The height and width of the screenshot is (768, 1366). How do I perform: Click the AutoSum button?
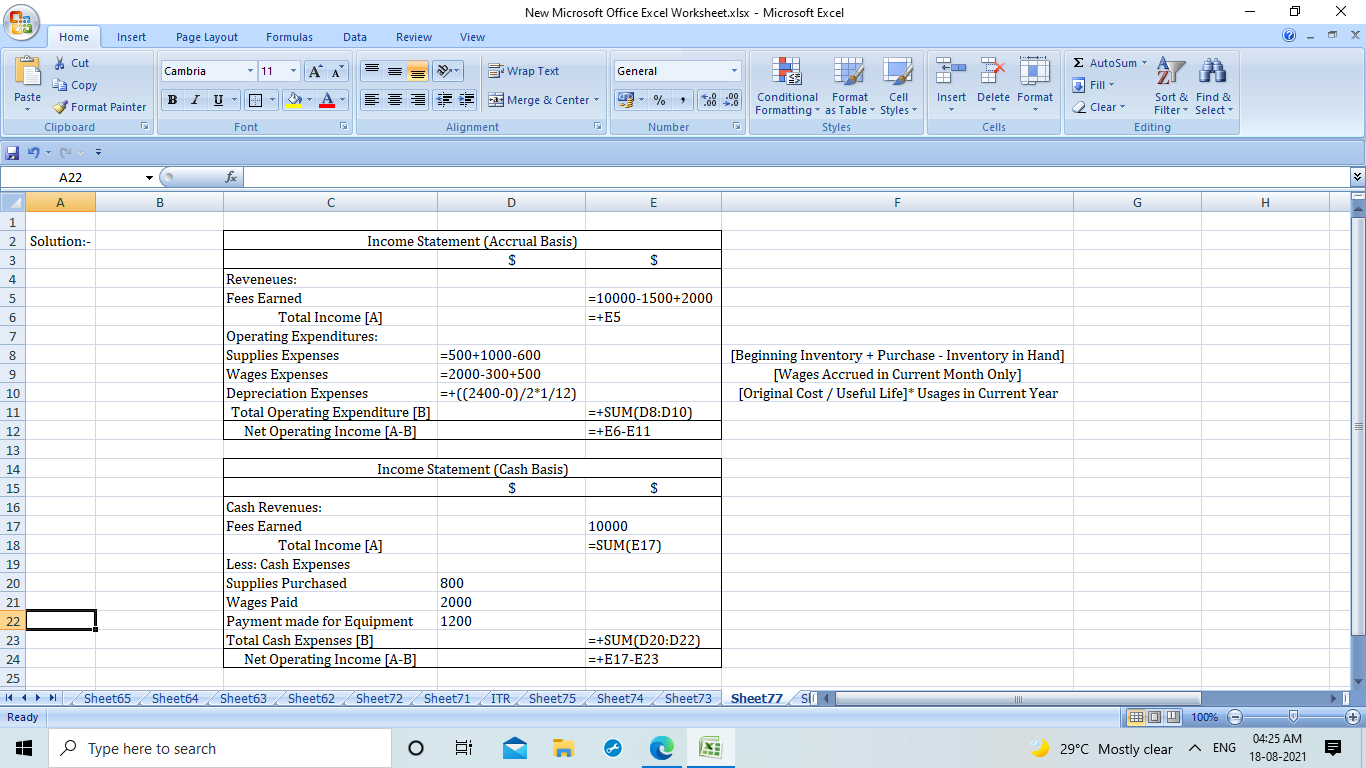tap(1104, 63)
